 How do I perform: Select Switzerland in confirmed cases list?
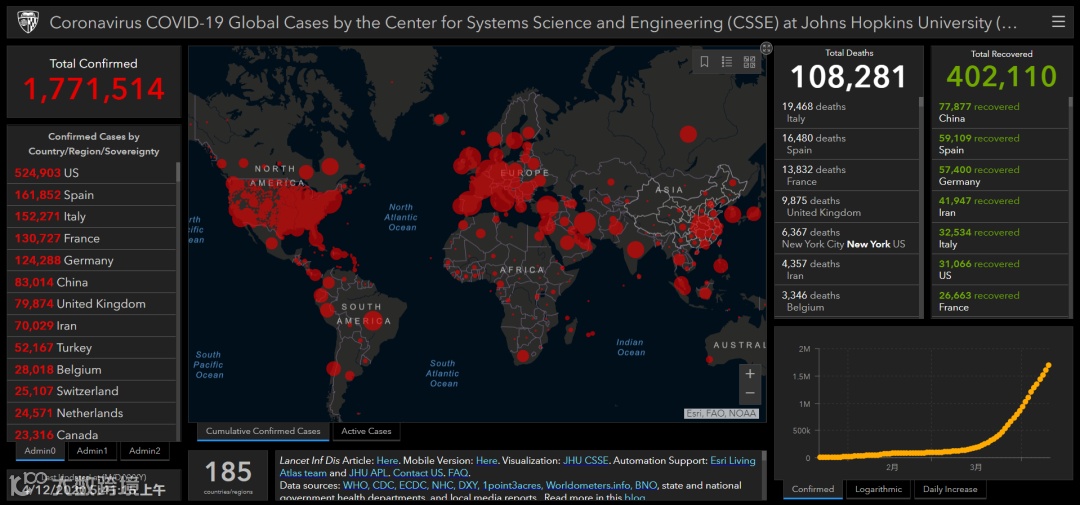(x=94, y=391)
